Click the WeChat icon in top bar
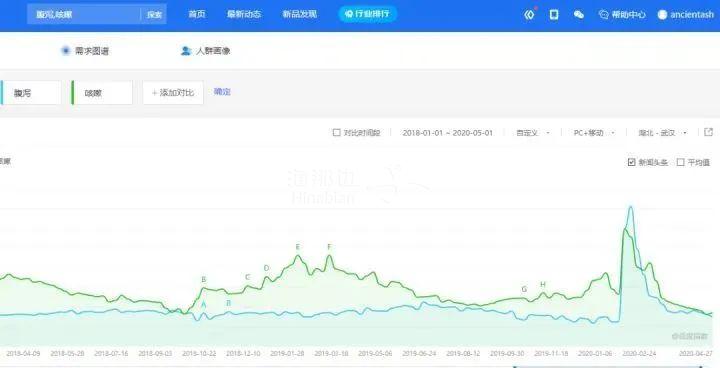Screen dimensions: 720x368 (579, 15)
